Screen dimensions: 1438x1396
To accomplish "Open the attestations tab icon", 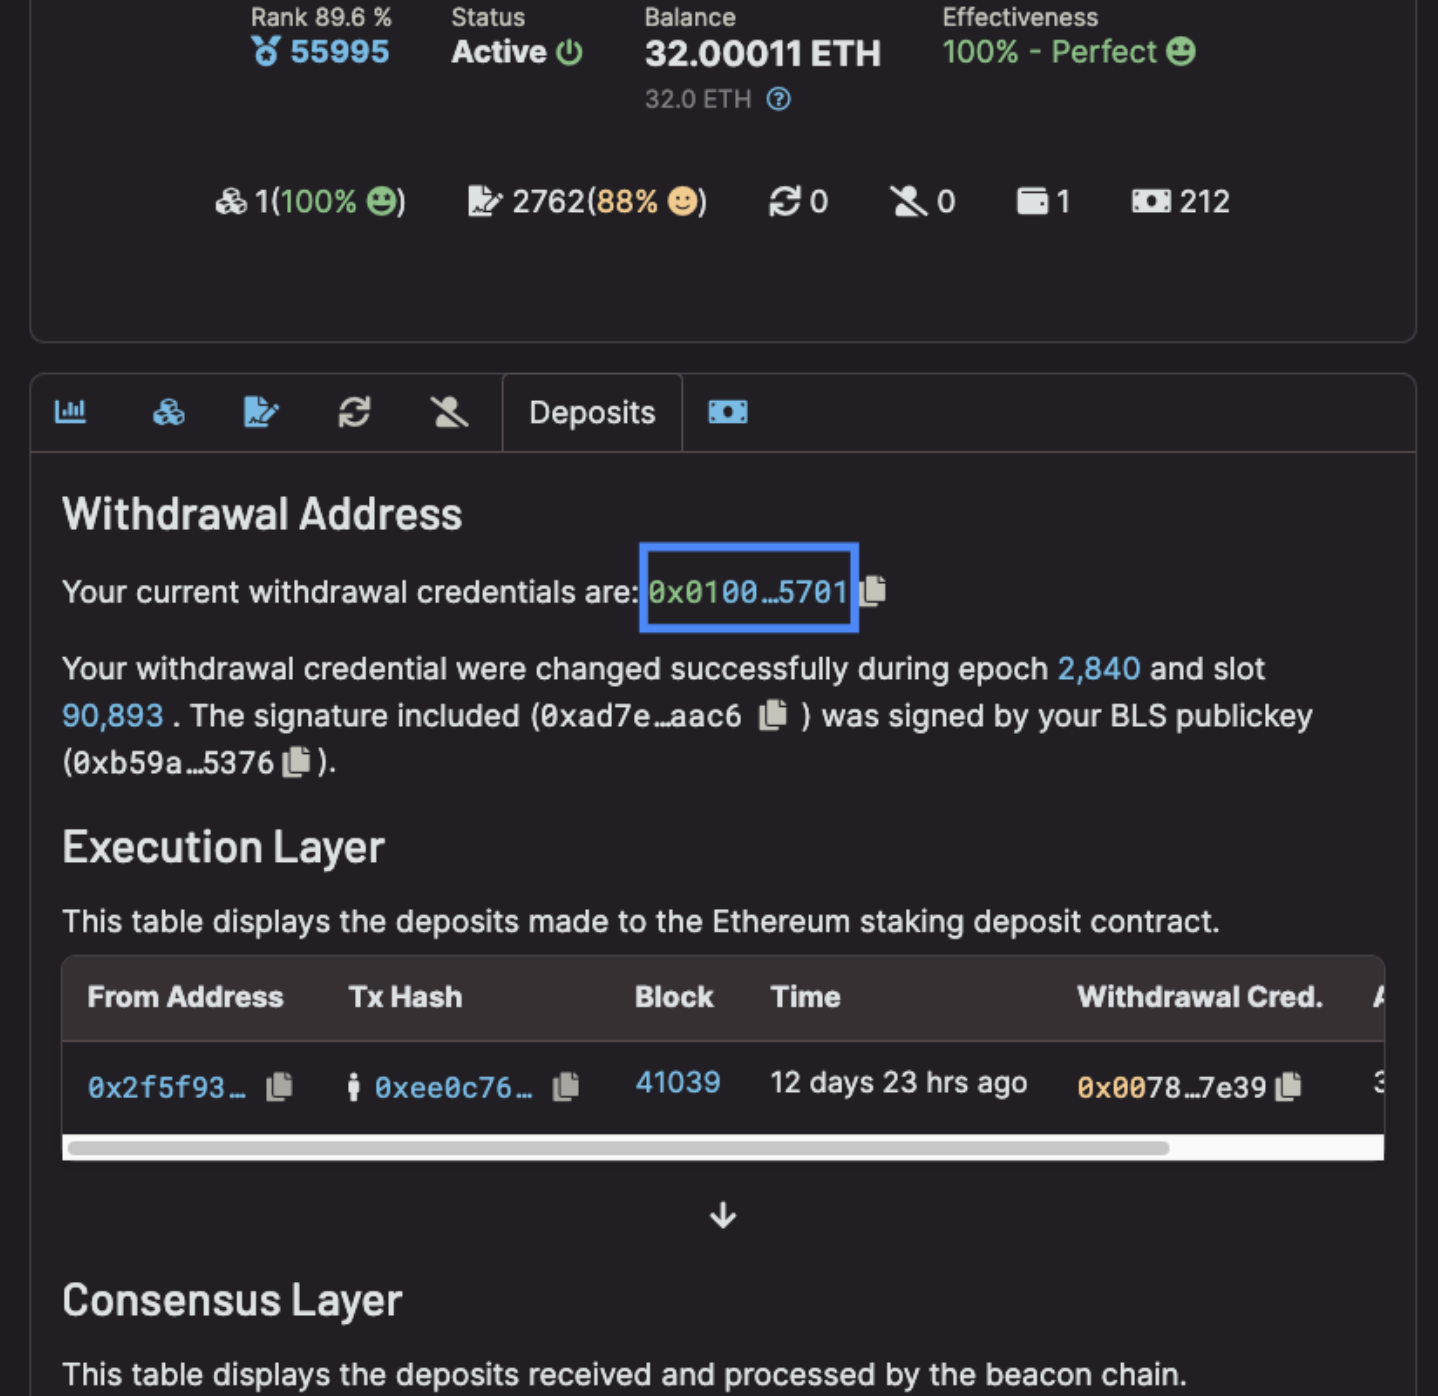I will click(261, 412).
